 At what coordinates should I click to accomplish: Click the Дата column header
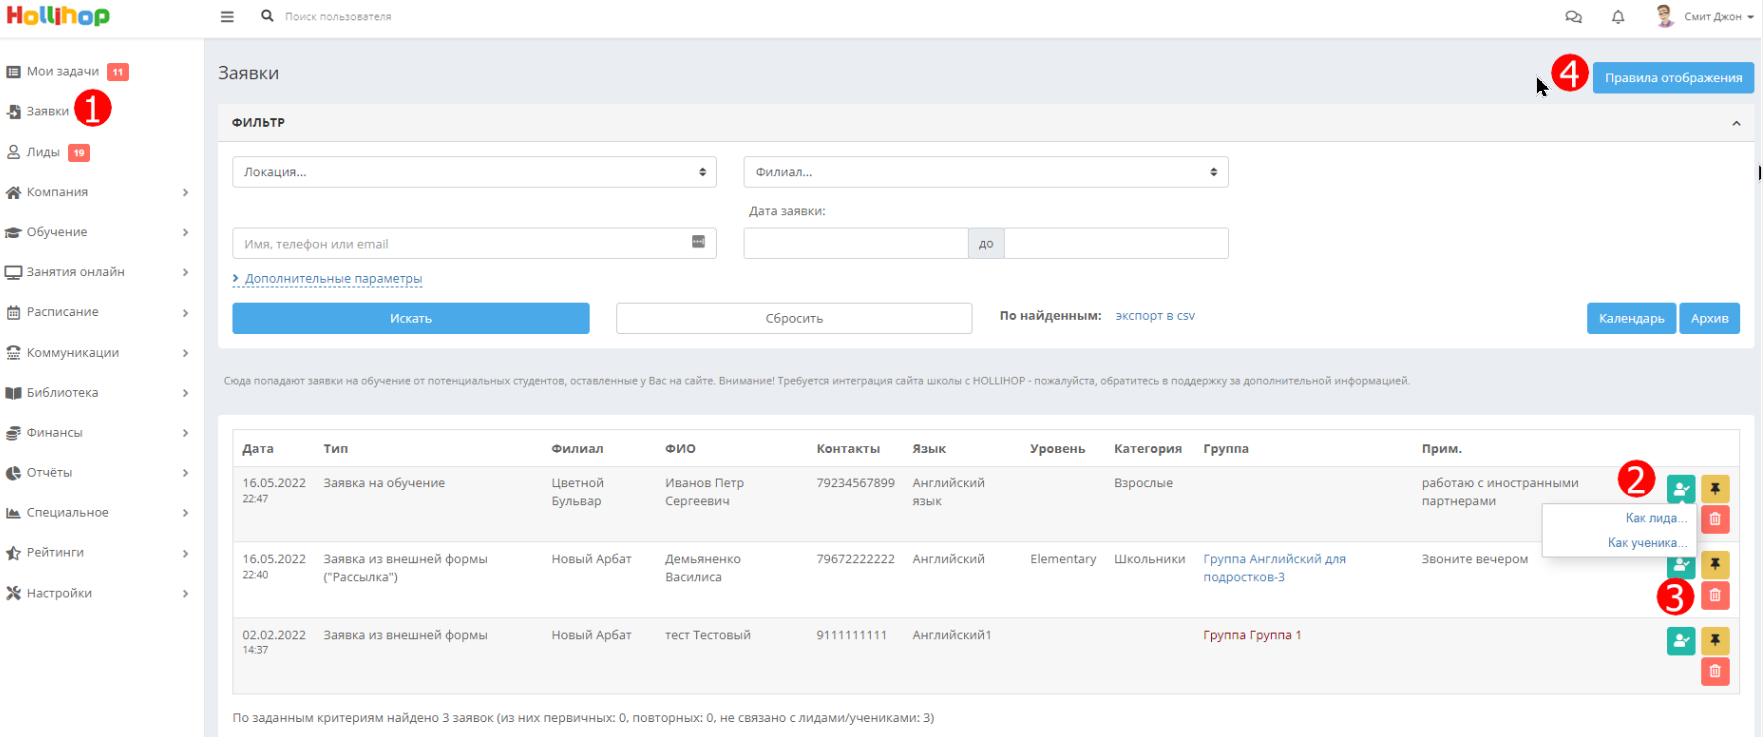click(x=258, y=449)
